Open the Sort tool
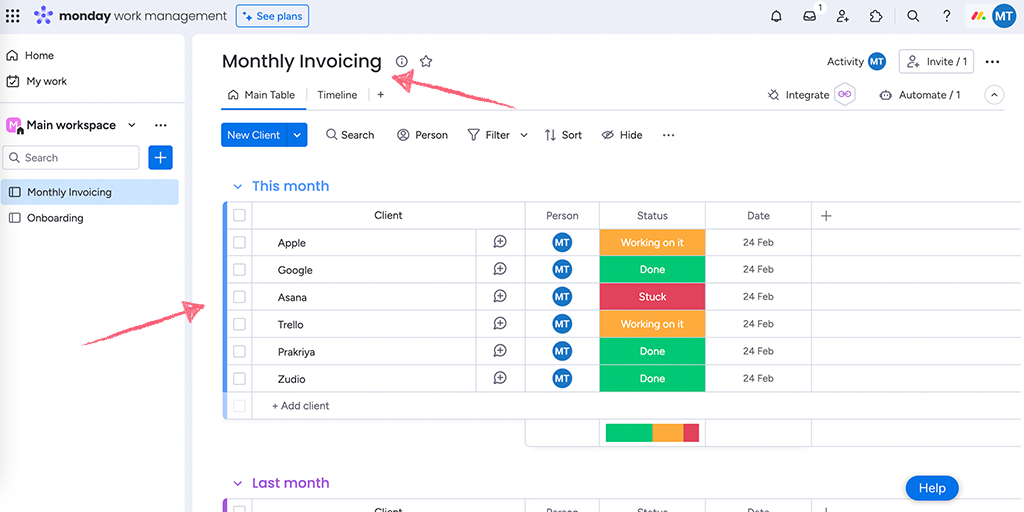Viewport: 1024px width, 512px height. coord(563,135)
